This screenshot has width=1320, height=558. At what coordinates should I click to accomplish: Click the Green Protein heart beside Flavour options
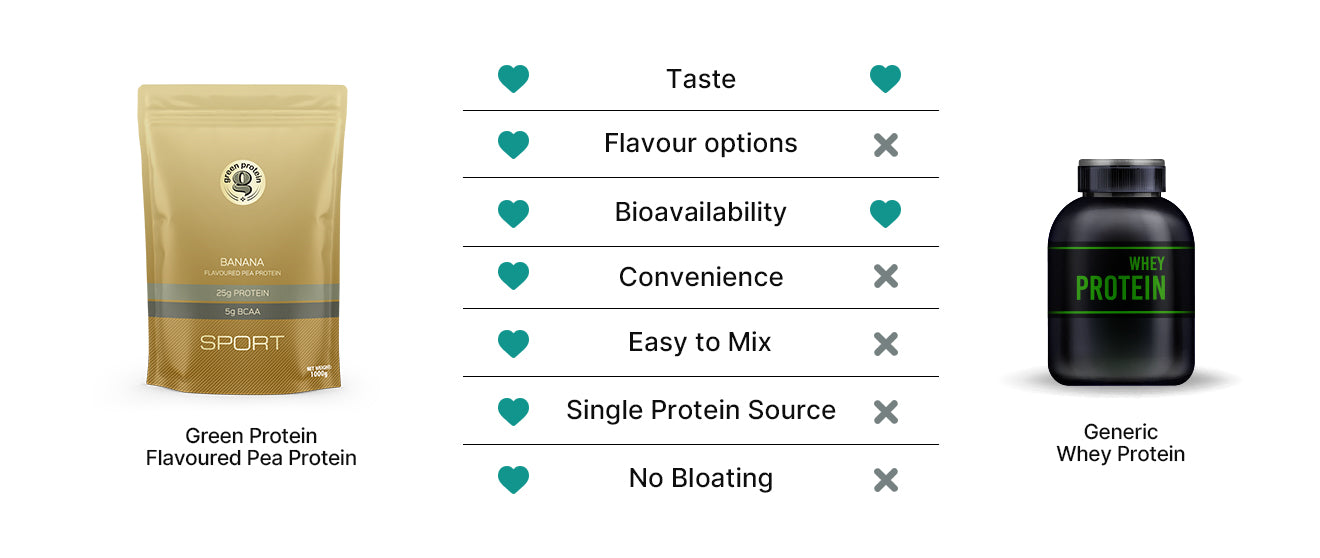(513, 145)
